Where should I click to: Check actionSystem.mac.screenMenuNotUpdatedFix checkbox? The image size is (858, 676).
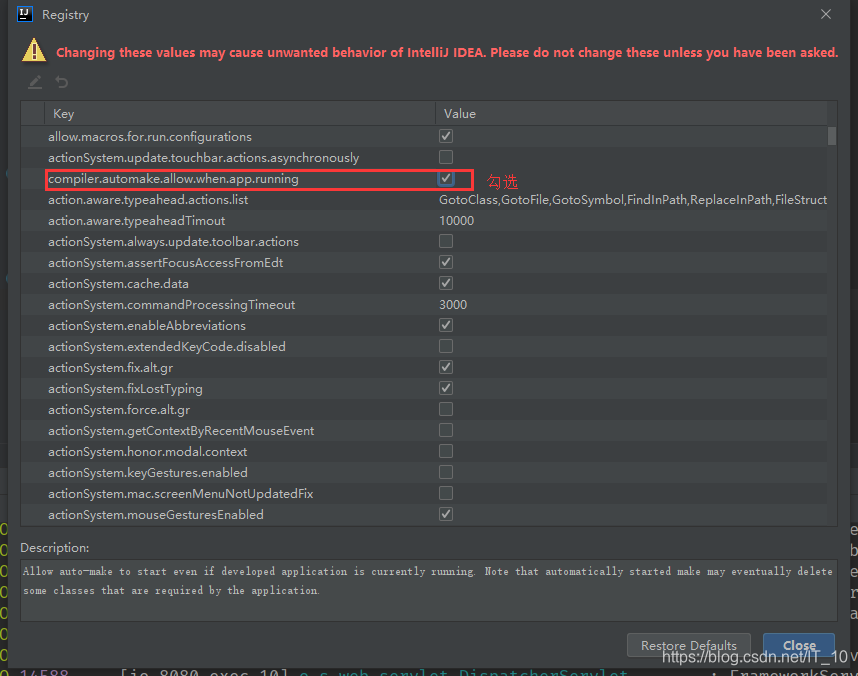pyautogui.click(x=446, y=493)
